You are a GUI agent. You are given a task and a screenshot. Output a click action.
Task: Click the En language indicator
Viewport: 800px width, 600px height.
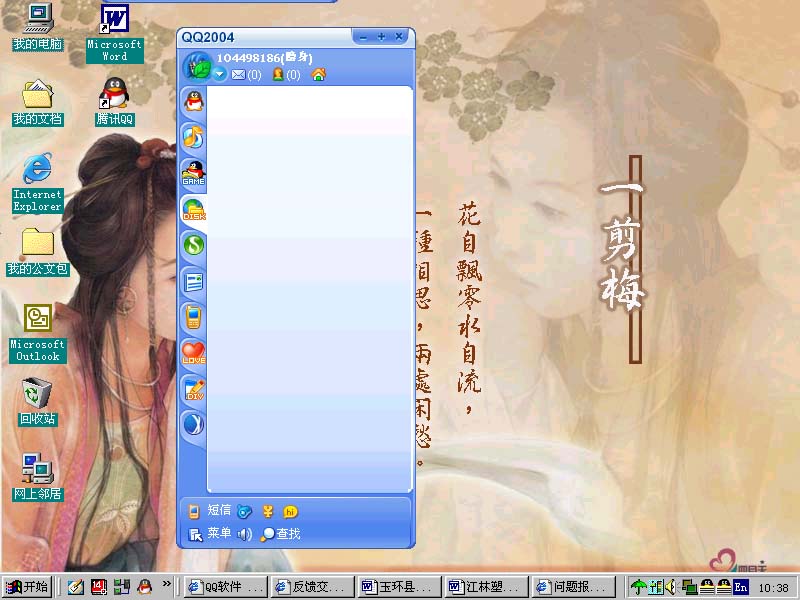pyautogui.click(x=740, y=587)
